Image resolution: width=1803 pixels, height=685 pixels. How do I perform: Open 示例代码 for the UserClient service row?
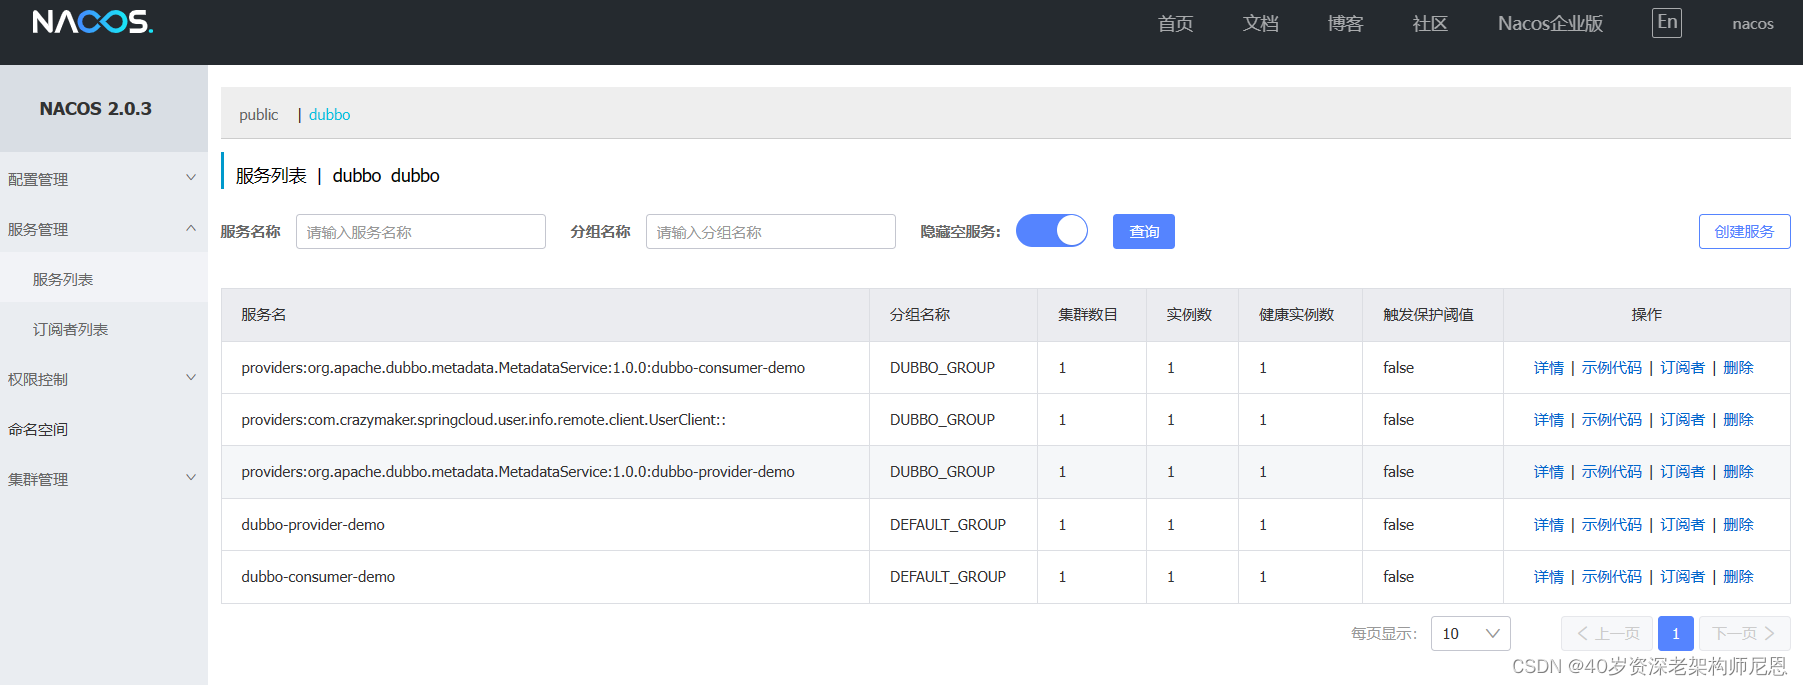coord(1611,420)
